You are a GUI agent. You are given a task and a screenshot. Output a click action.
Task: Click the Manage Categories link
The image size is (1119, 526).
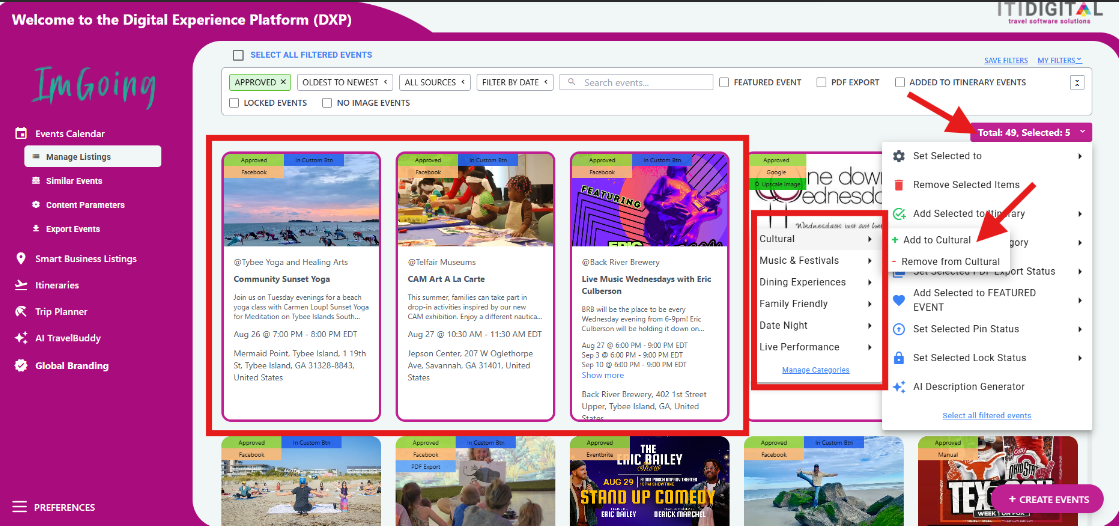pyautogui.click(x=816, y=370)
